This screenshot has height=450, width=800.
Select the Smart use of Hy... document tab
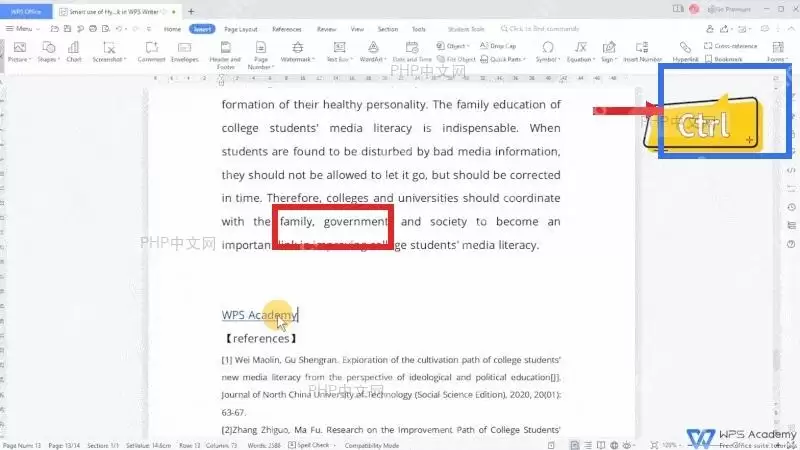click(x=117, y=11)
